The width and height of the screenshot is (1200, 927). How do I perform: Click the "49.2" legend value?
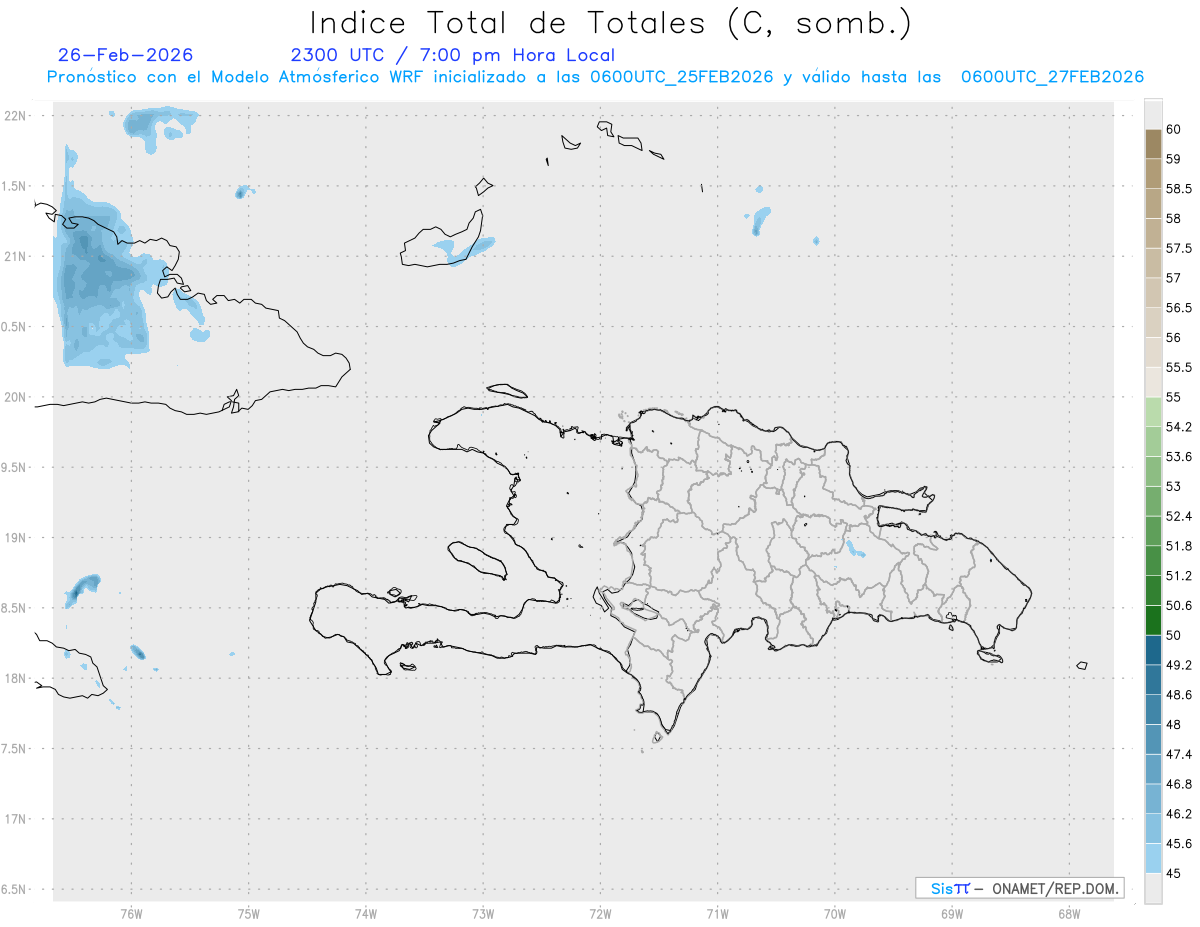click(1178, 665)
